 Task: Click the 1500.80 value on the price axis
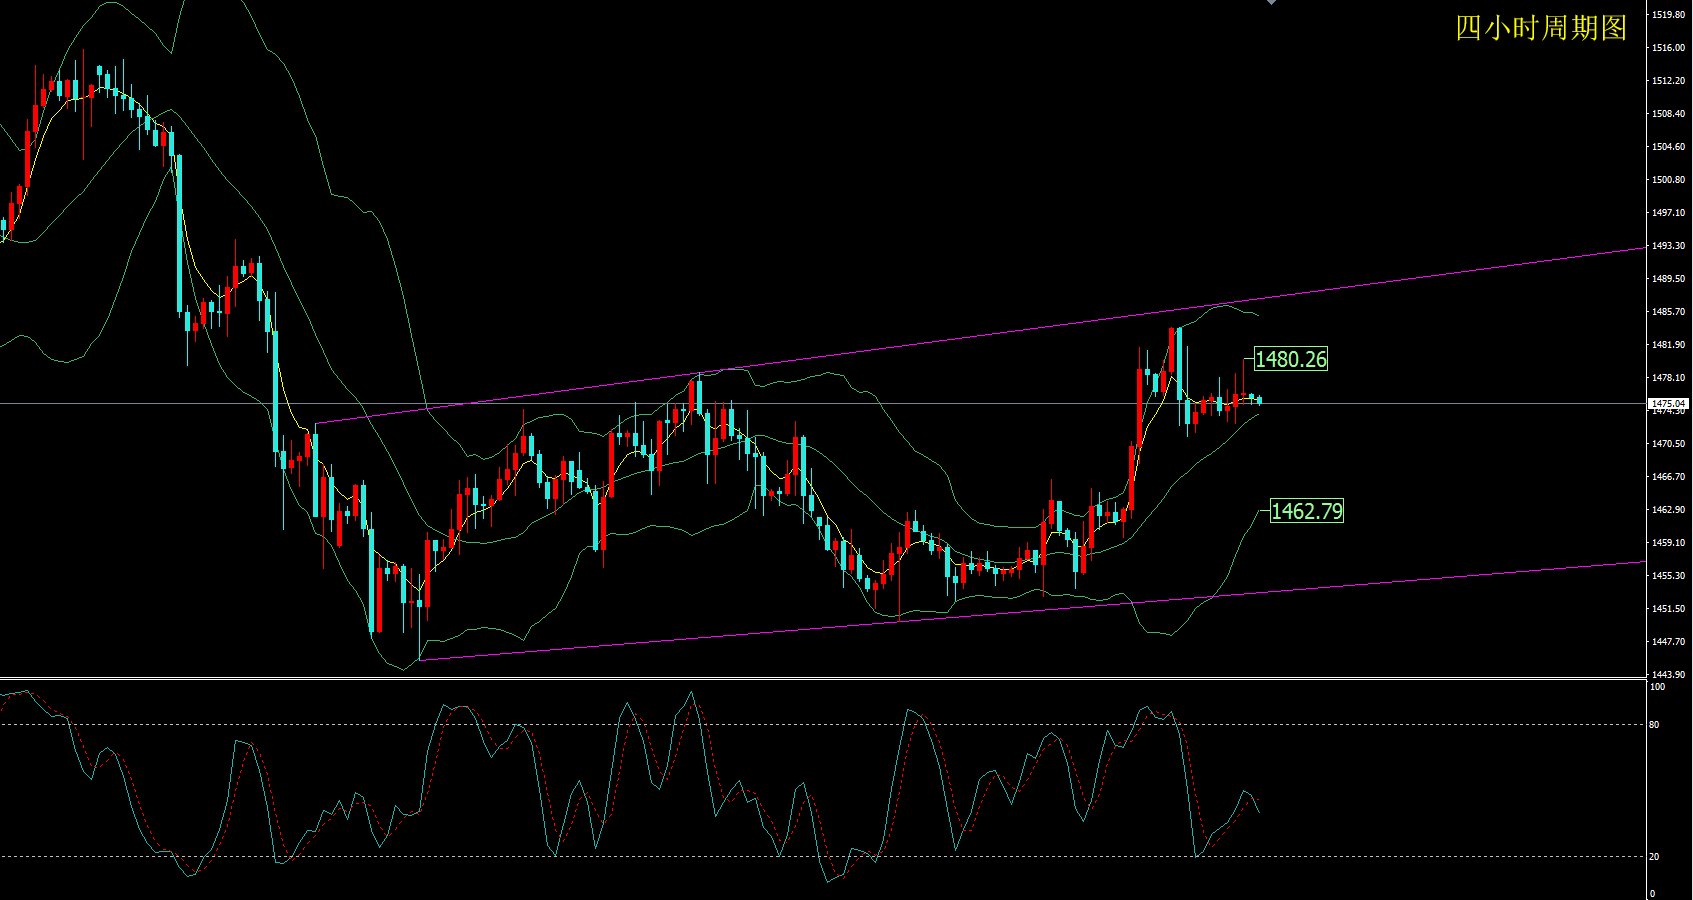point(1668,179)
